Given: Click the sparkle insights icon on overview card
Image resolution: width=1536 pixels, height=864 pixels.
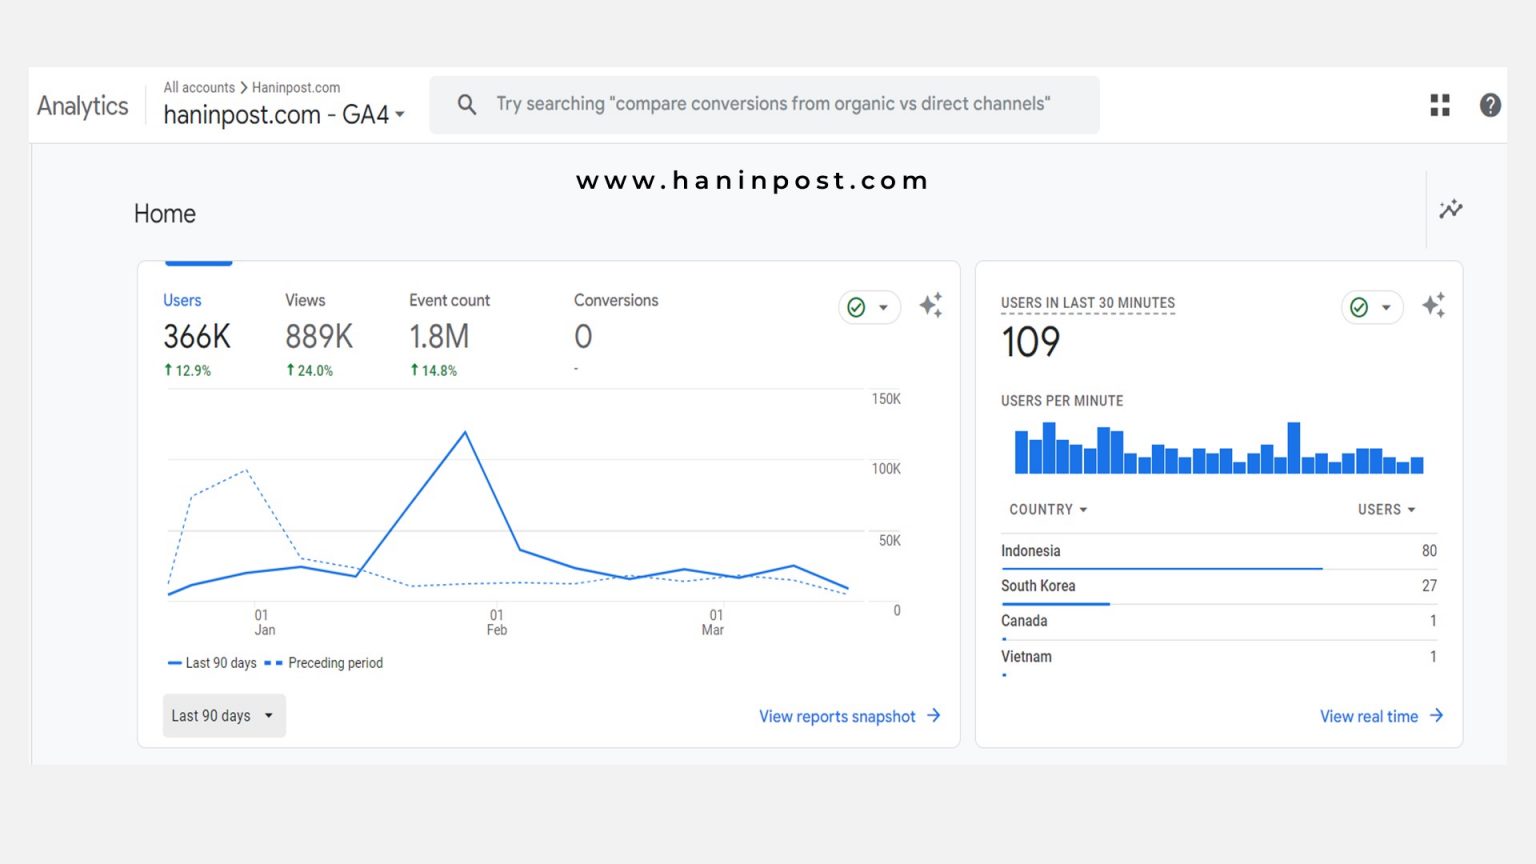Looking at the screenshot, I should point(930,306).
